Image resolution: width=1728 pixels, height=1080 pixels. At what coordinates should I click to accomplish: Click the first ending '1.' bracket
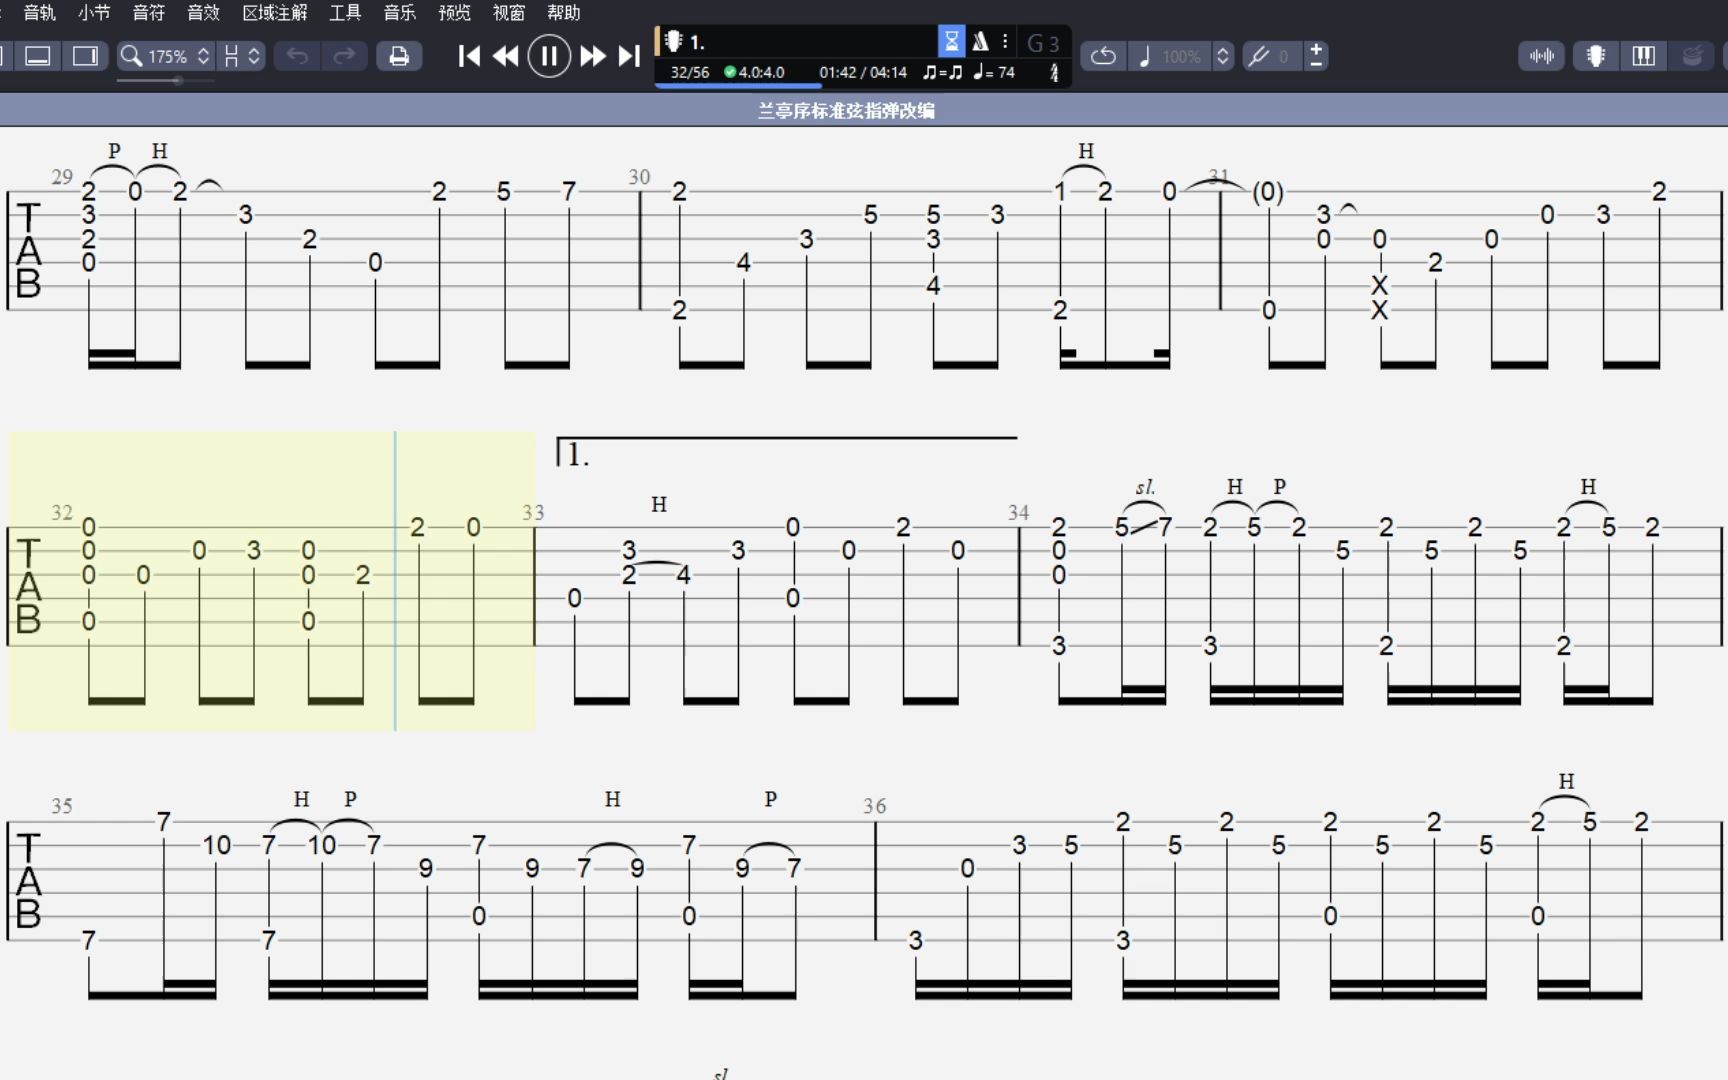click(x=787, y=452)
